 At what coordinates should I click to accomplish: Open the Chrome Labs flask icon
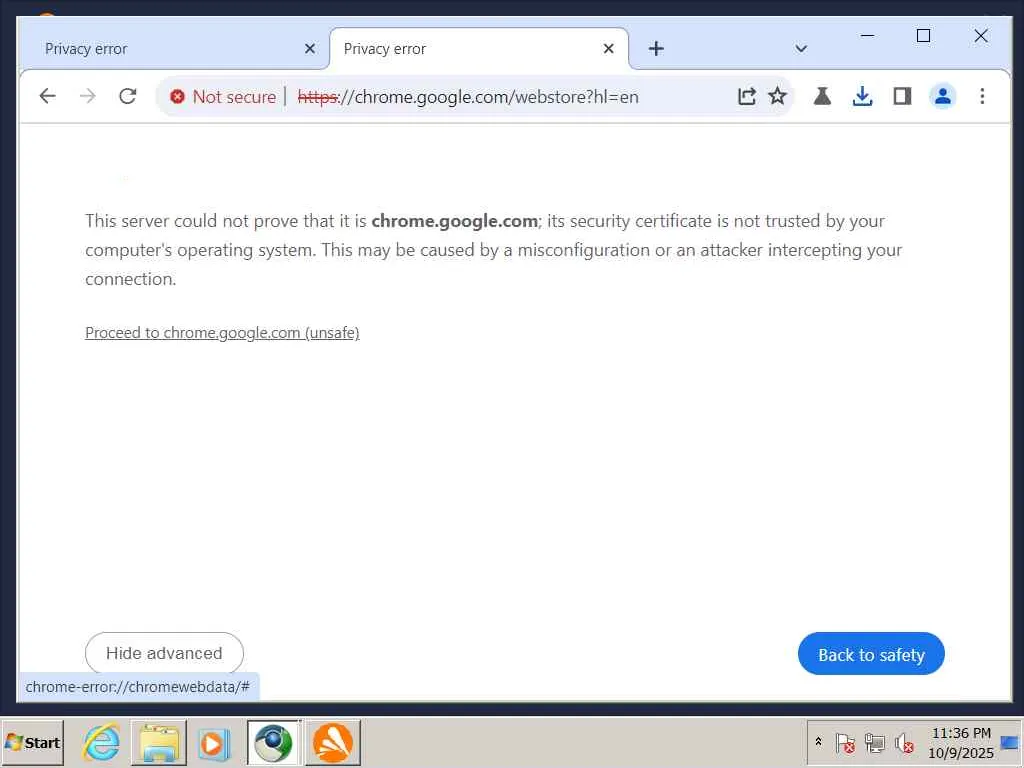(822, 97)
